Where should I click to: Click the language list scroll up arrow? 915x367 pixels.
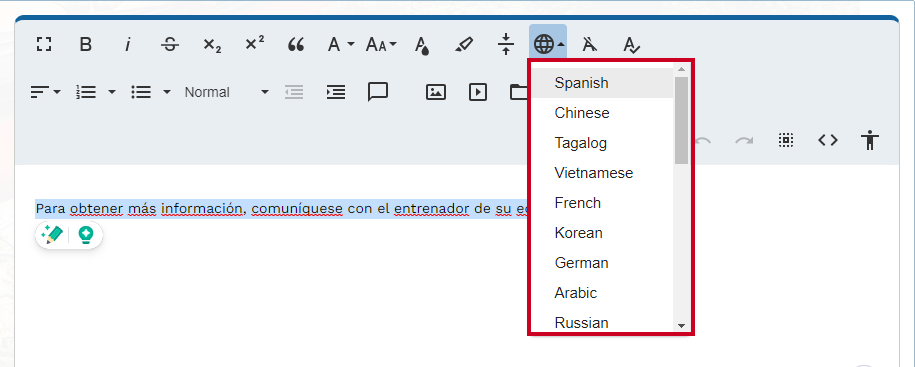681,69
